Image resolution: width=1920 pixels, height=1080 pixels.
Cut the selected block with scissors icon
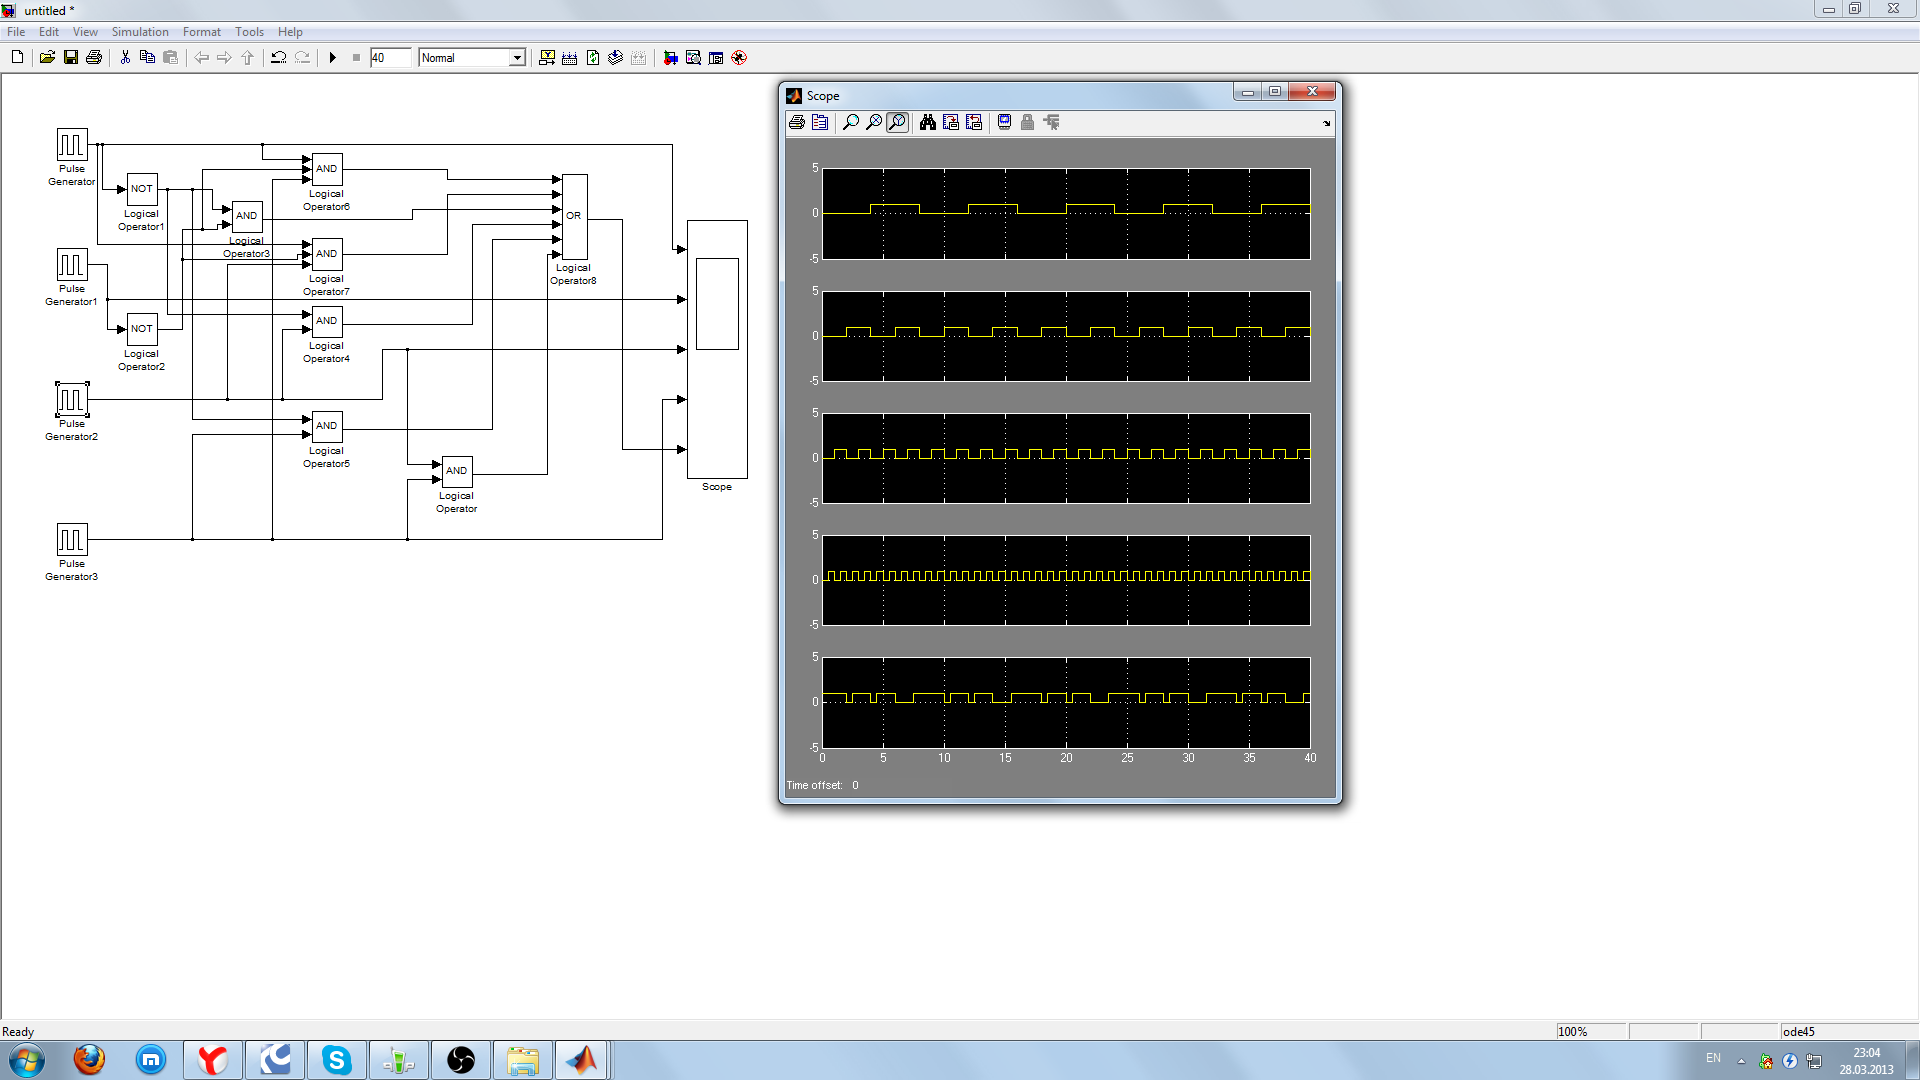pyautogui.click(x=125, y=58)
